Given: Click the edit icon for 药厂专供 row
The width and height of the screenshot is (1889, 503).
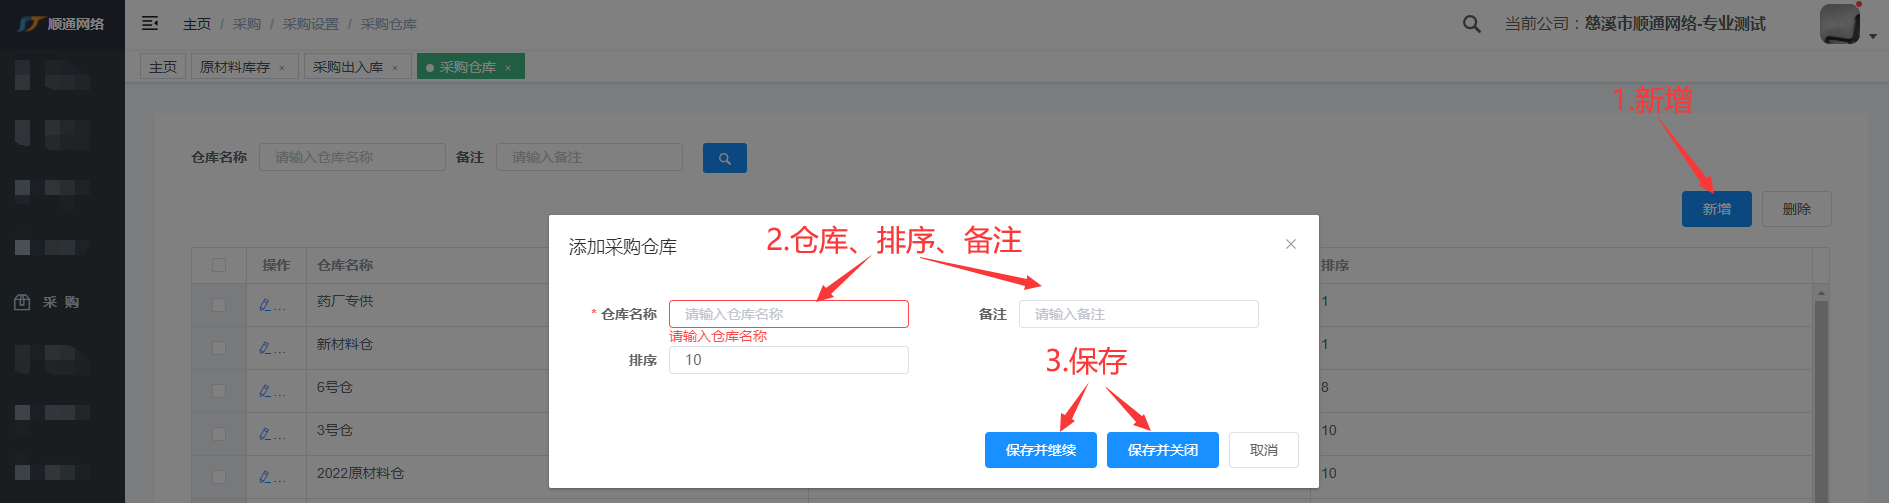Looking at the screenshot, I should [267, 304].
